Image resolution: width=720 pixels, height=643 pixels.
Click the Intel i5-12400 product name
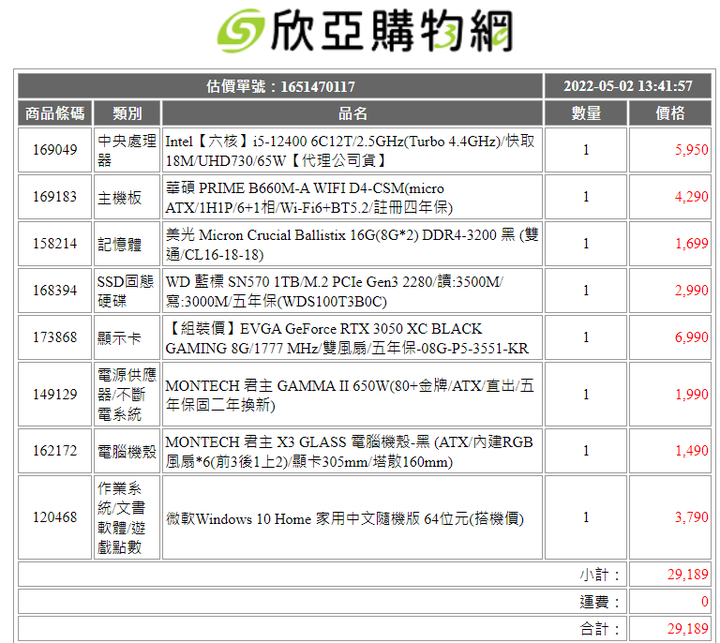[350, 151]
